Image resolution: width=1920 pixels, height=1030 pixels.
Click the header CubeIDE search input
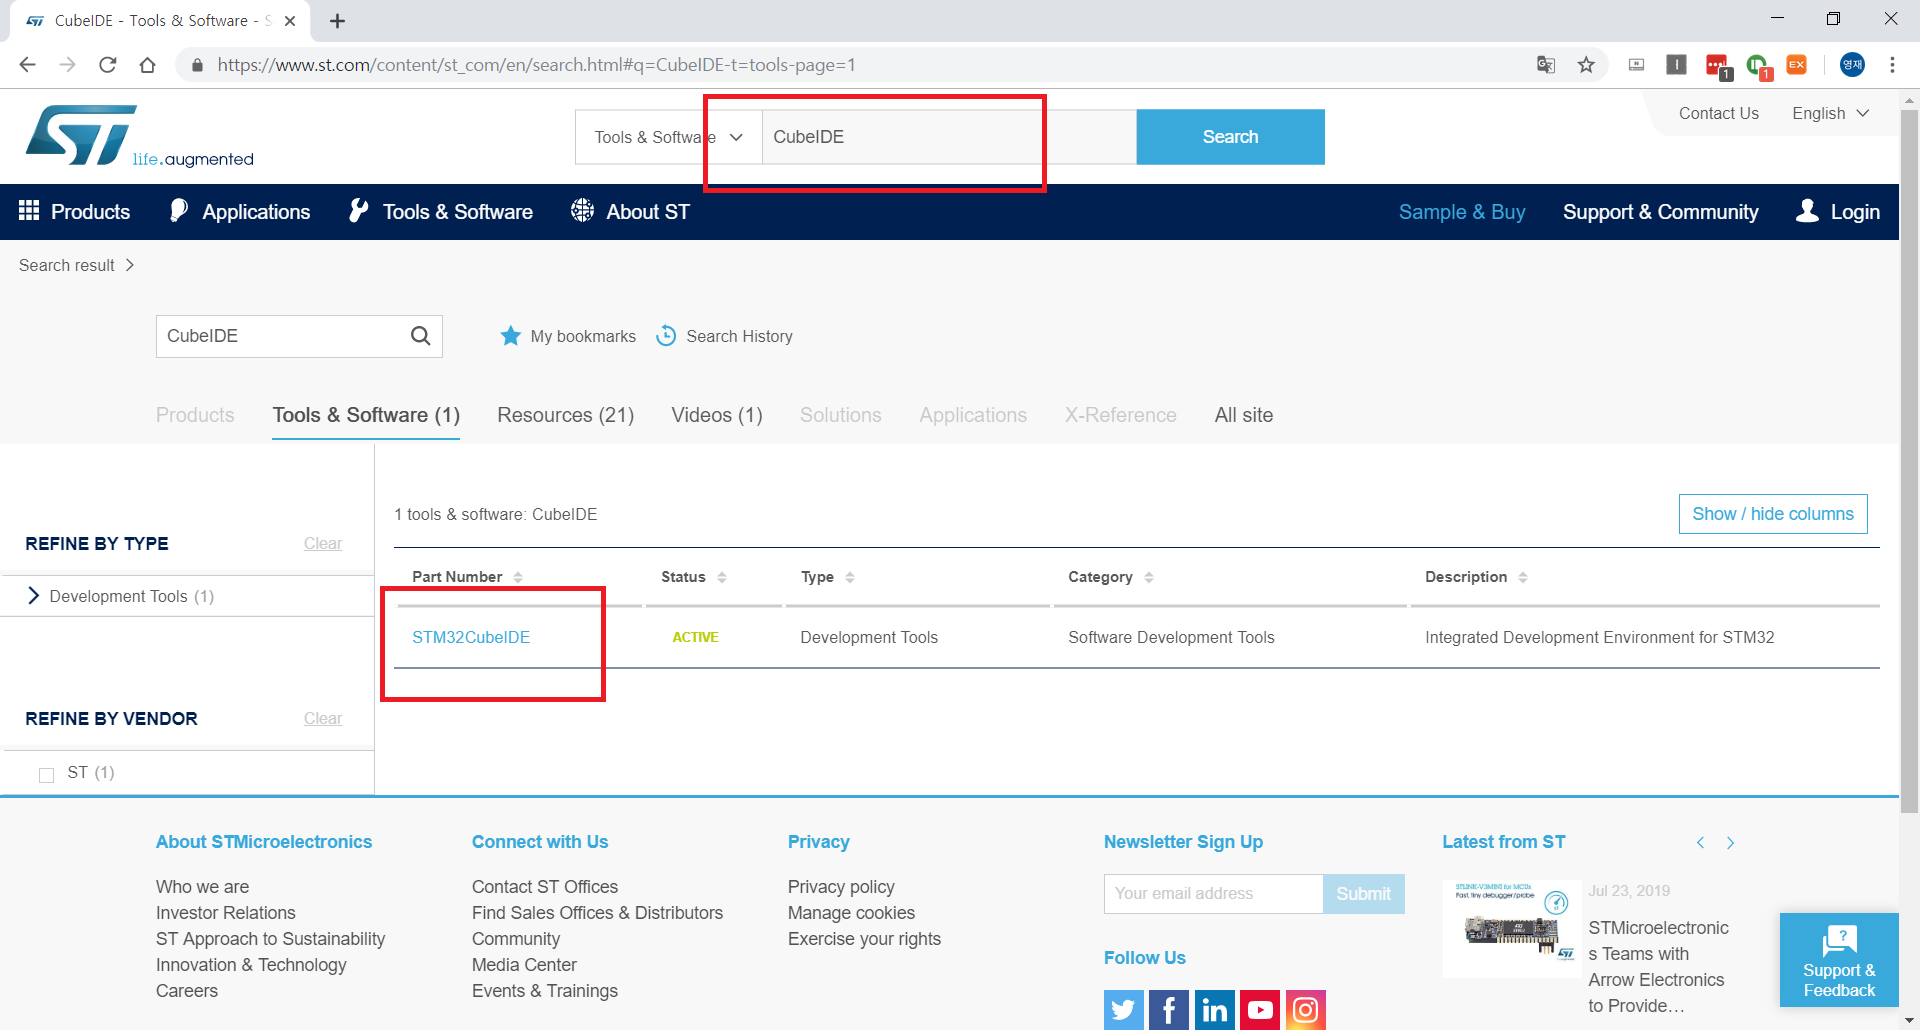pos(949,137)
